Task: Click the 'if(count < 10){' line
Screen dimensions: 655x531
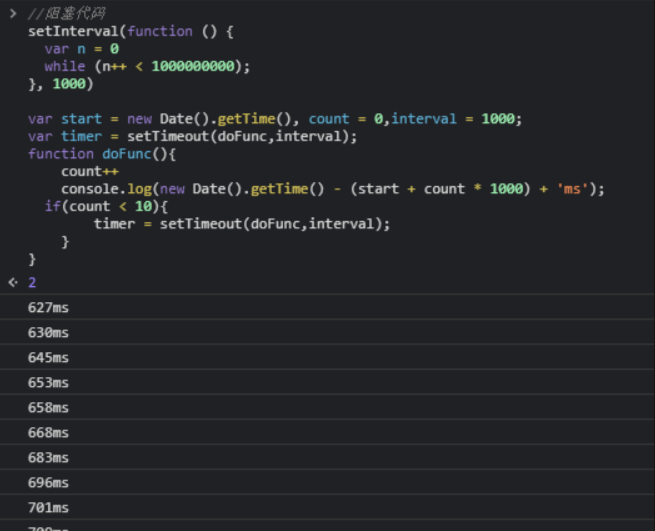Action: [x=106, y=207]
